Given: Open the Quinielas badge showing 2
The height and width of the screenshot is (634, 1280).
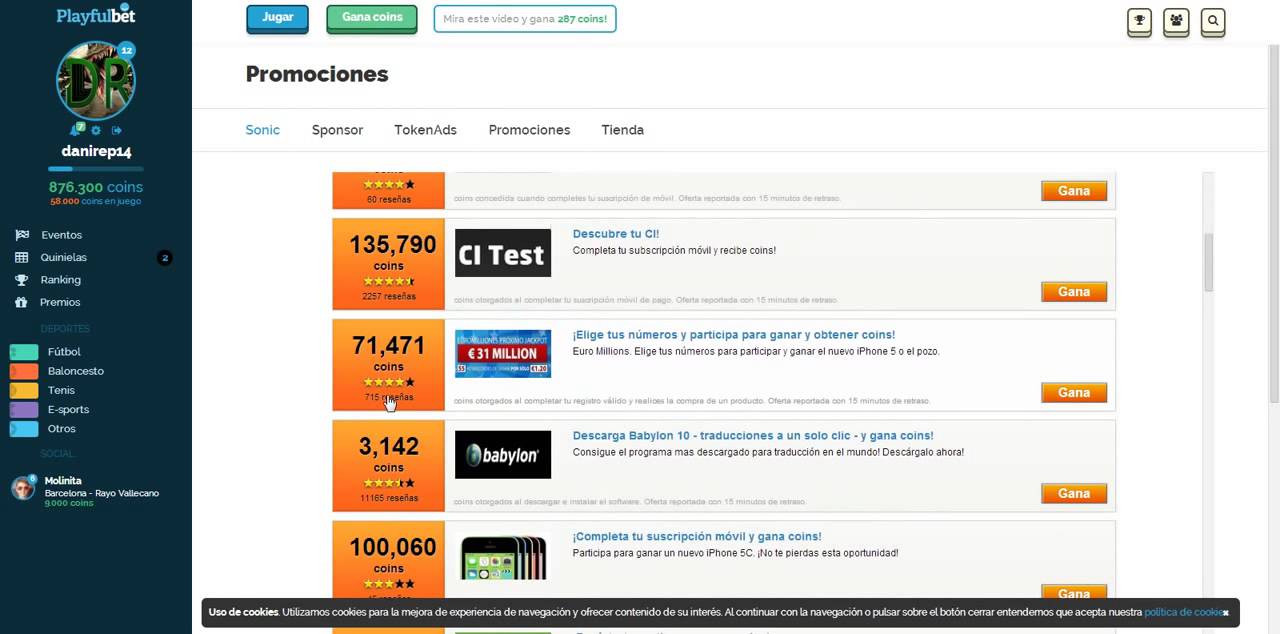Looking at the screenshot, I should pos(165,258).
